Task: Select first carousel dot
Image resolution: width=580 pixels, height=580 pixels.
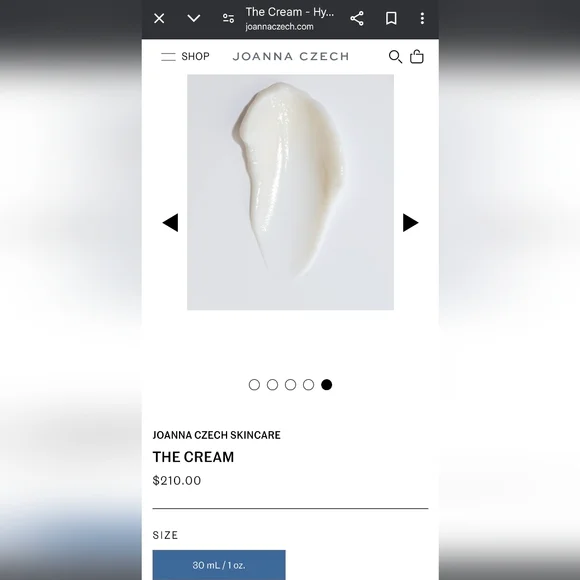Action: point(254,385)
